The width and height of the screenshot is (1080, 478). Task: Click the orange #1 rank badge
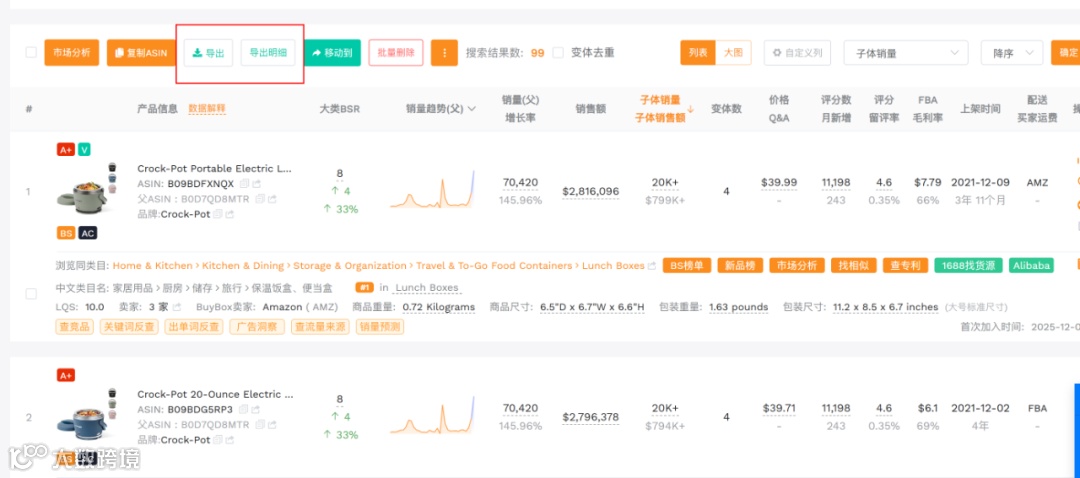tap(364, 288)
